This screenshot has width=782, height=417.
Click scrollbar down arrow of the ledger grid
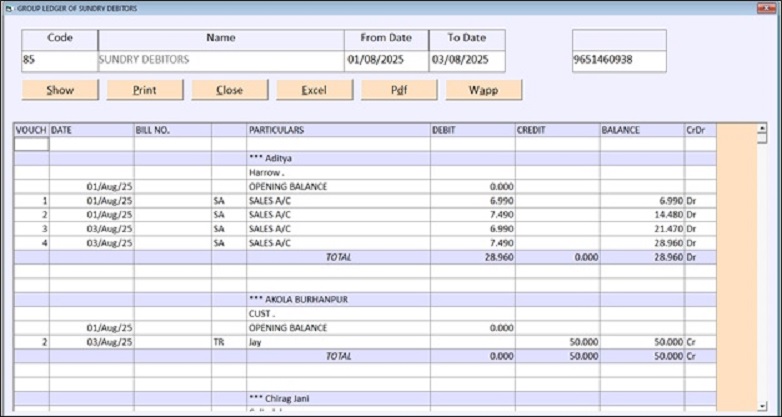[762, 406]
